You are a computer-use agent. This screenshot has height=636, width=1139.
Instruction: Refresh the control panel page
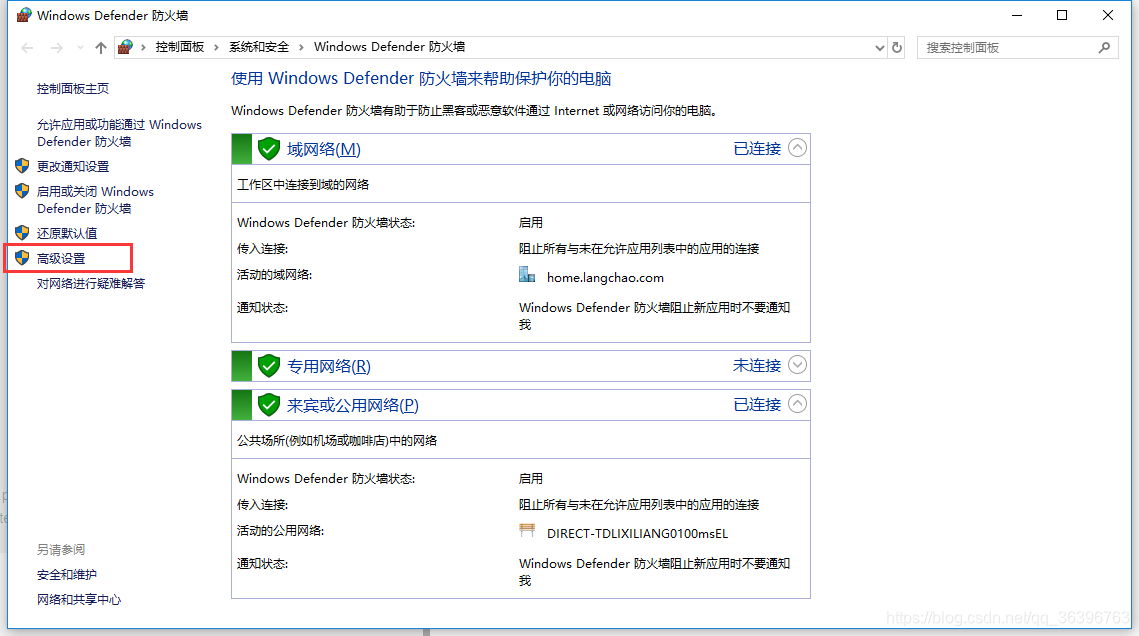click(897, 48)
